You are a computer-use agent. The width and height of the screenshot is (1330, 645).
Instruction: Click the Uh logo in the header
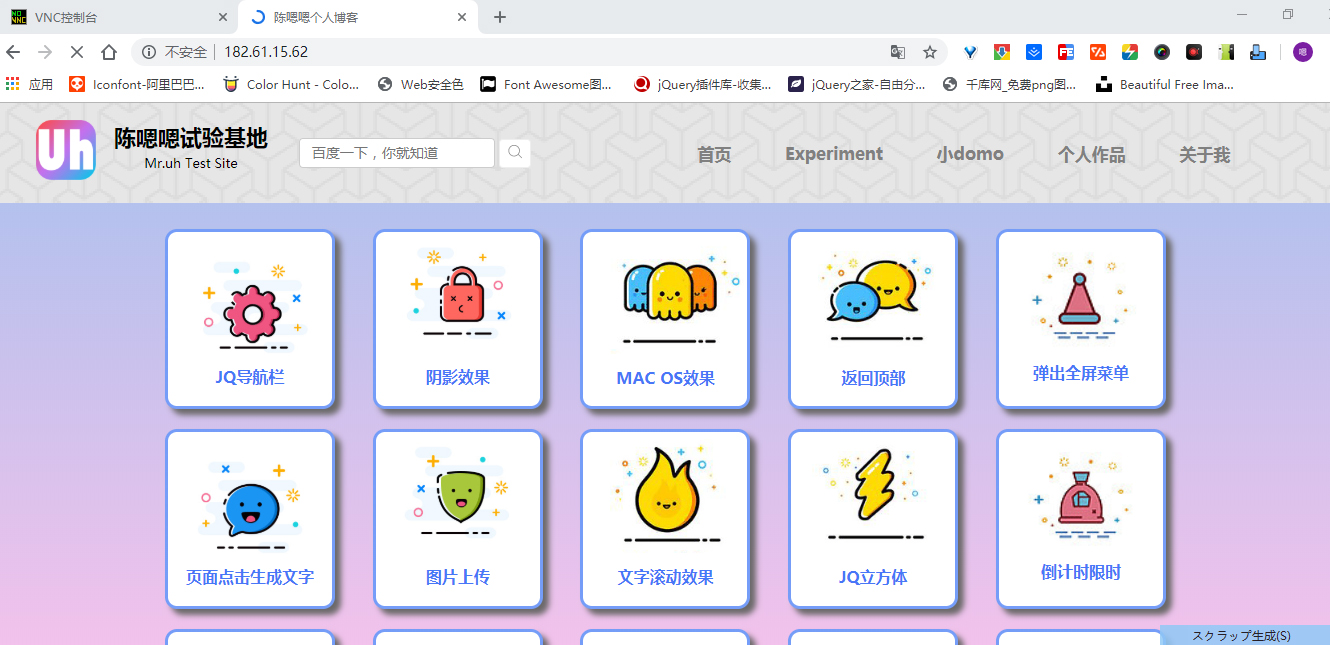click(65, 151)
